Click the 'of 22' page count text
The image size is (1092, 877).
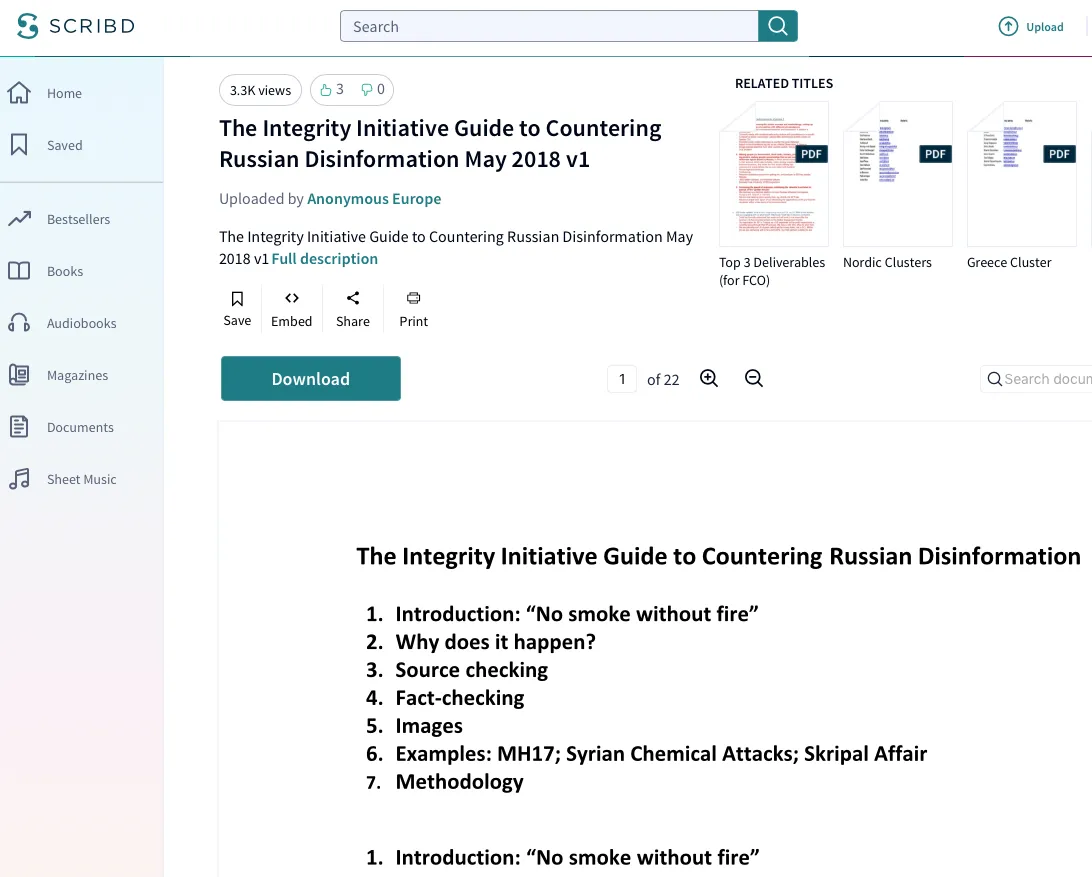[663, 380]
